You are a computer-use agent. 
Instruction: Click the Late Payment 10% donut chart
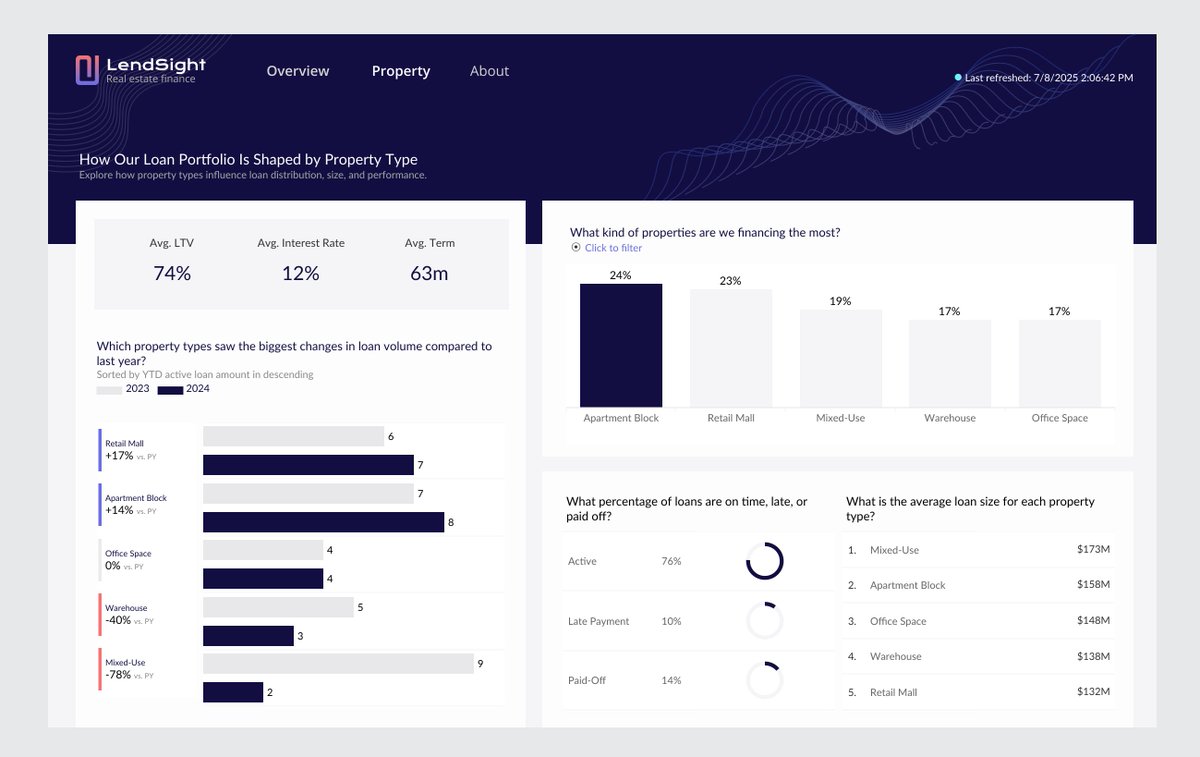[765, 621]
